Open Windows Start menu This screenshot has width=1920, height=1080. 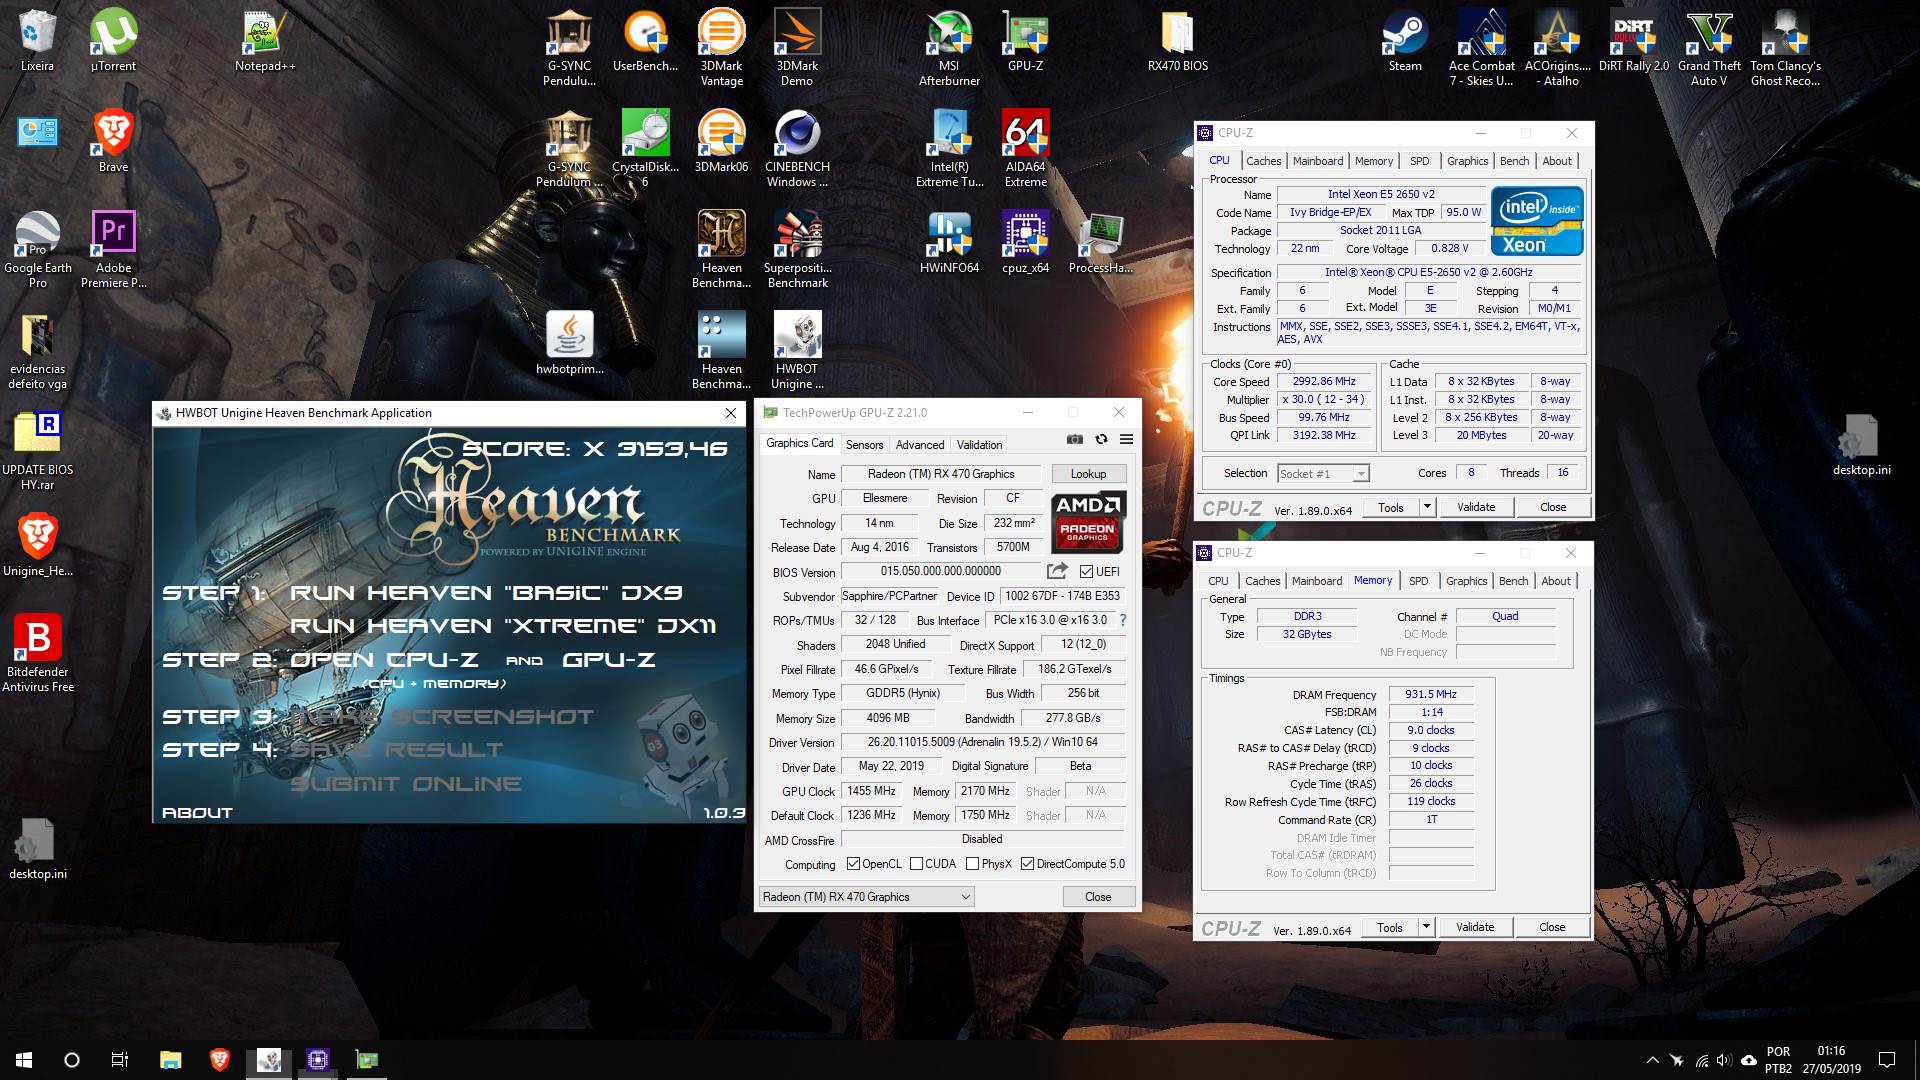tap(24, 1060)
